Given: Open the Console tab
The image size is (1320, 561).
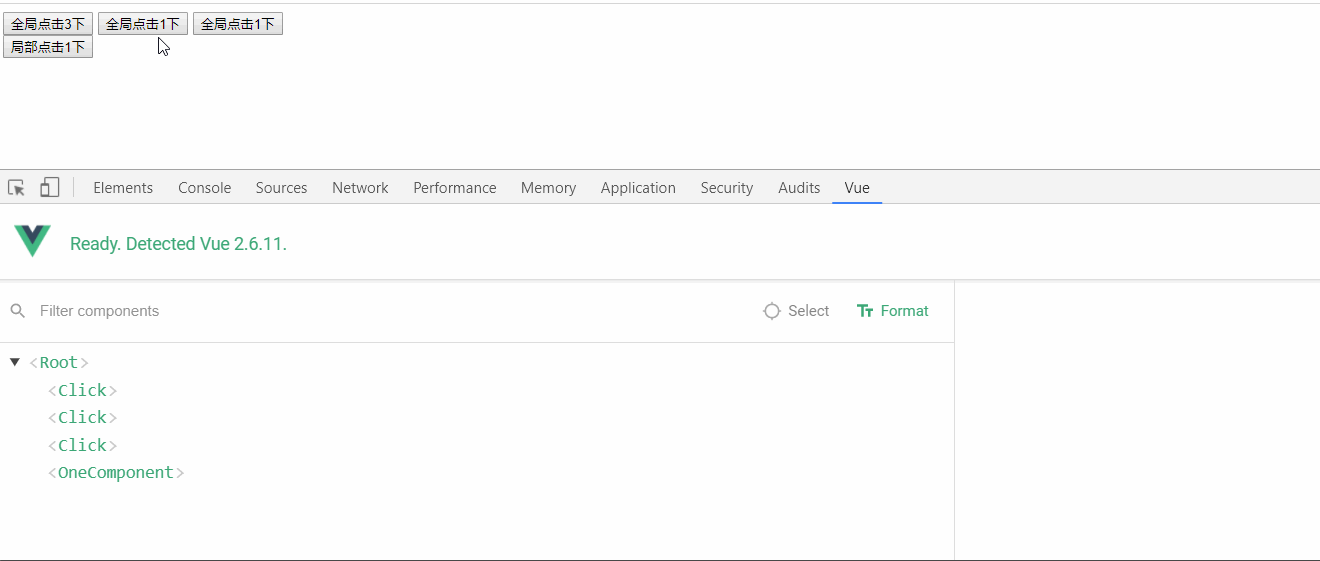Looking at the screenshot, I should (204, 188).
